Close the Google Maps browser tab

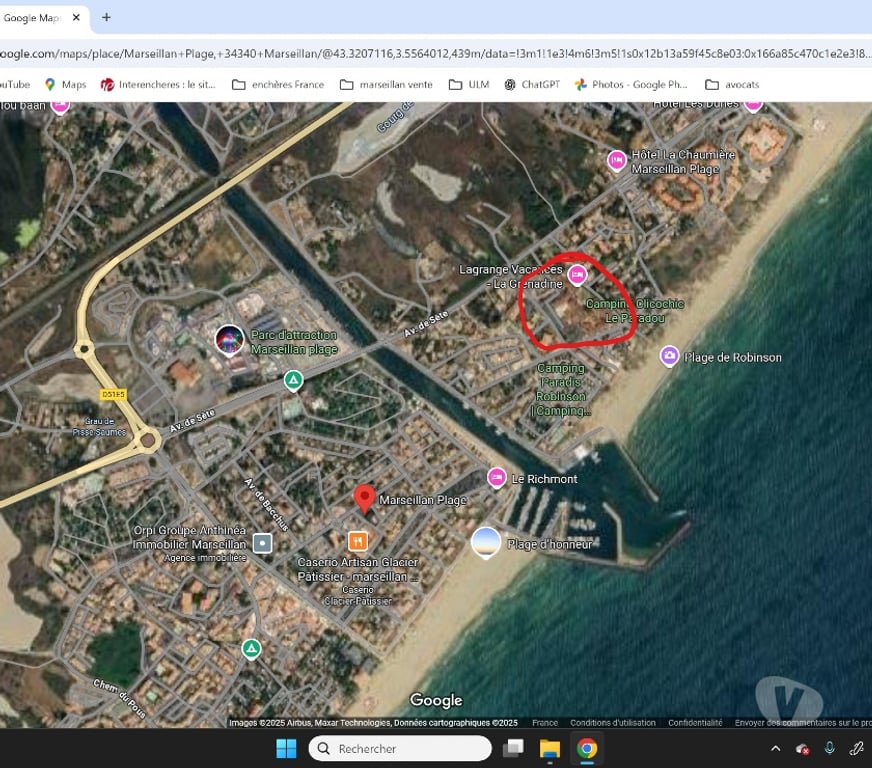(76, 17)
